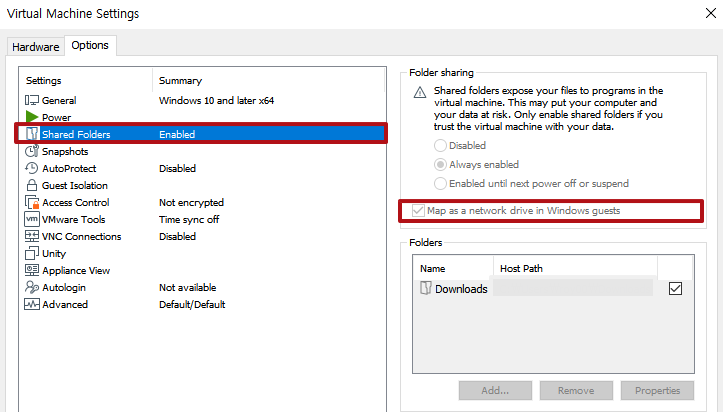This screenshot has width=723, height=412.
Task: Click the green Power play icon
Action: point(32,117)
